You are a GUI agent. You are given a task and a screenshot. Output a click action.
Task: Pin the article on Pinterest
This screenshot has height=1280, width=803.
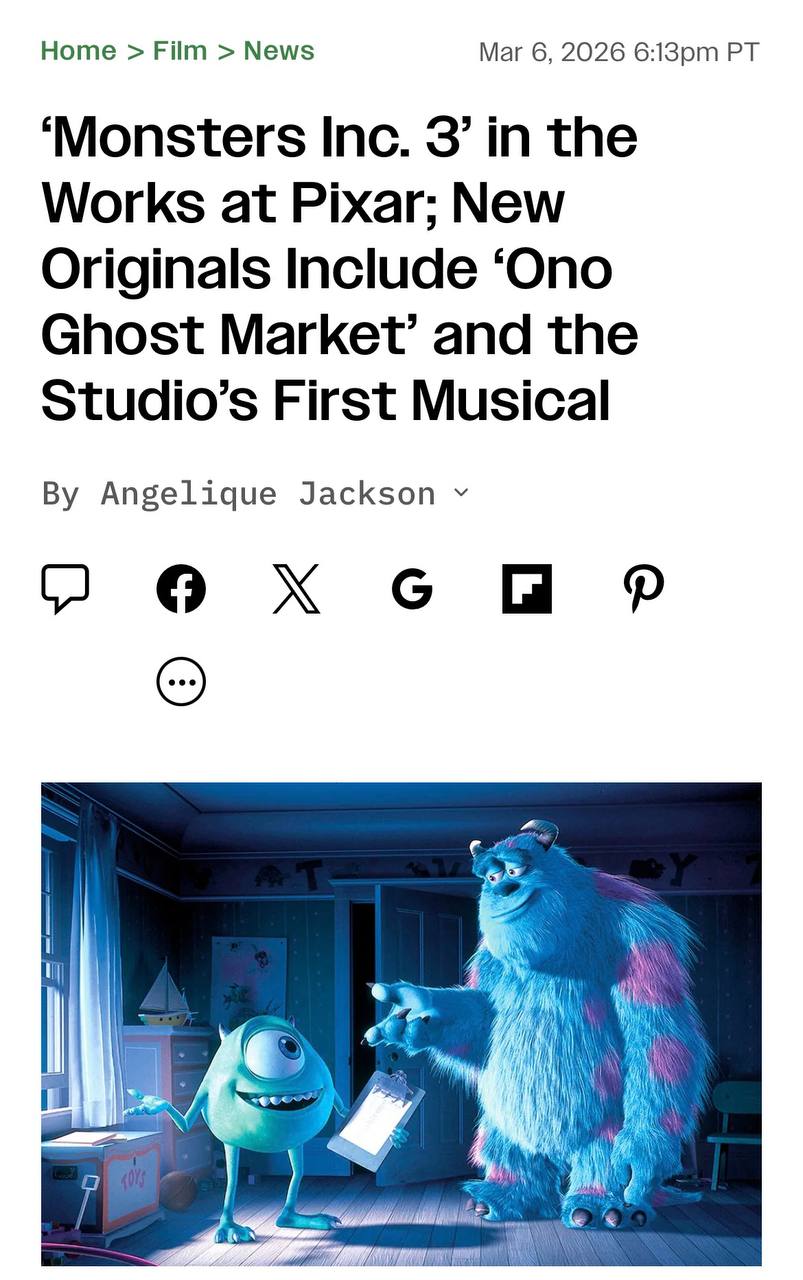point(642,589)
